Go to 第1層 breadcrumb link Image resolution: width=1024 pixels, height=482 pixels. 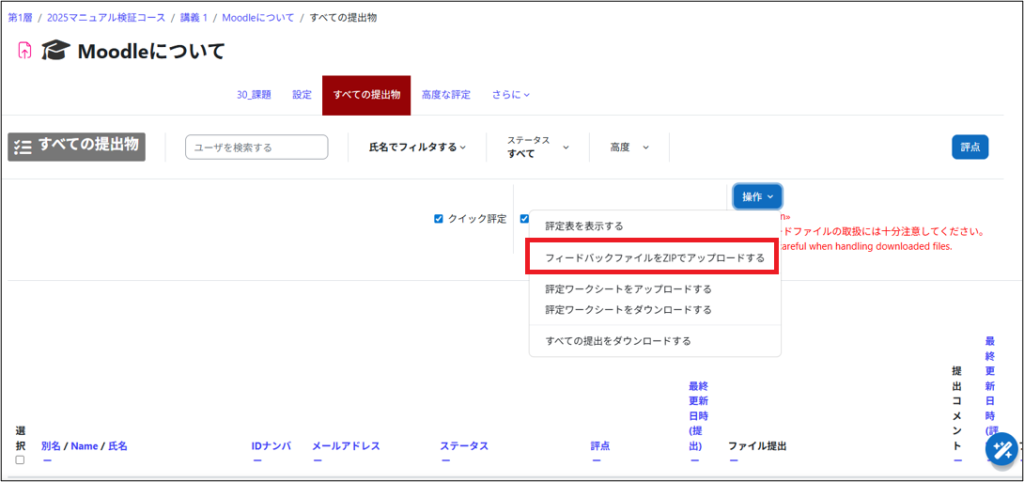tap(20, 18)
